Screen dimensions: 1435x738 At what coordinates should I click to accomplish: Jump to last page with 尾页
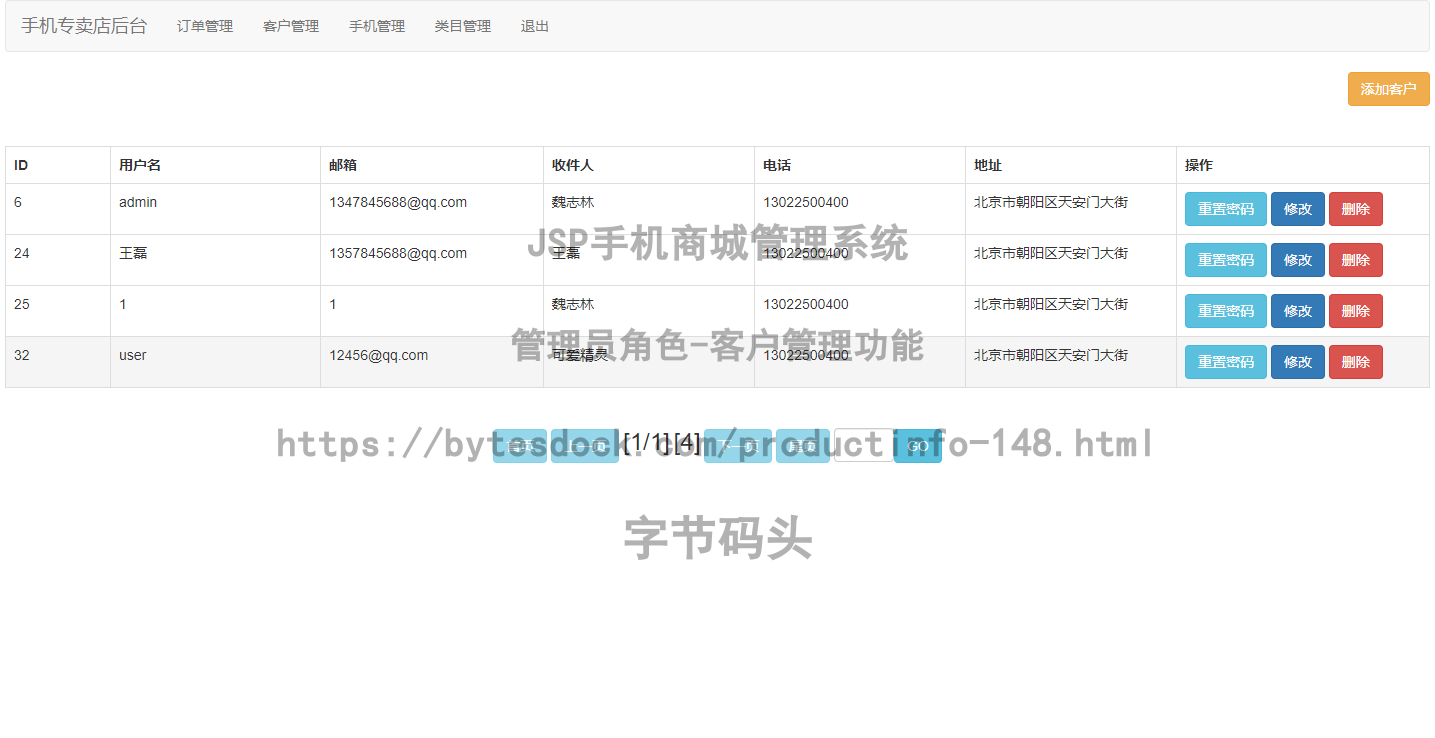tap(803, 446)
